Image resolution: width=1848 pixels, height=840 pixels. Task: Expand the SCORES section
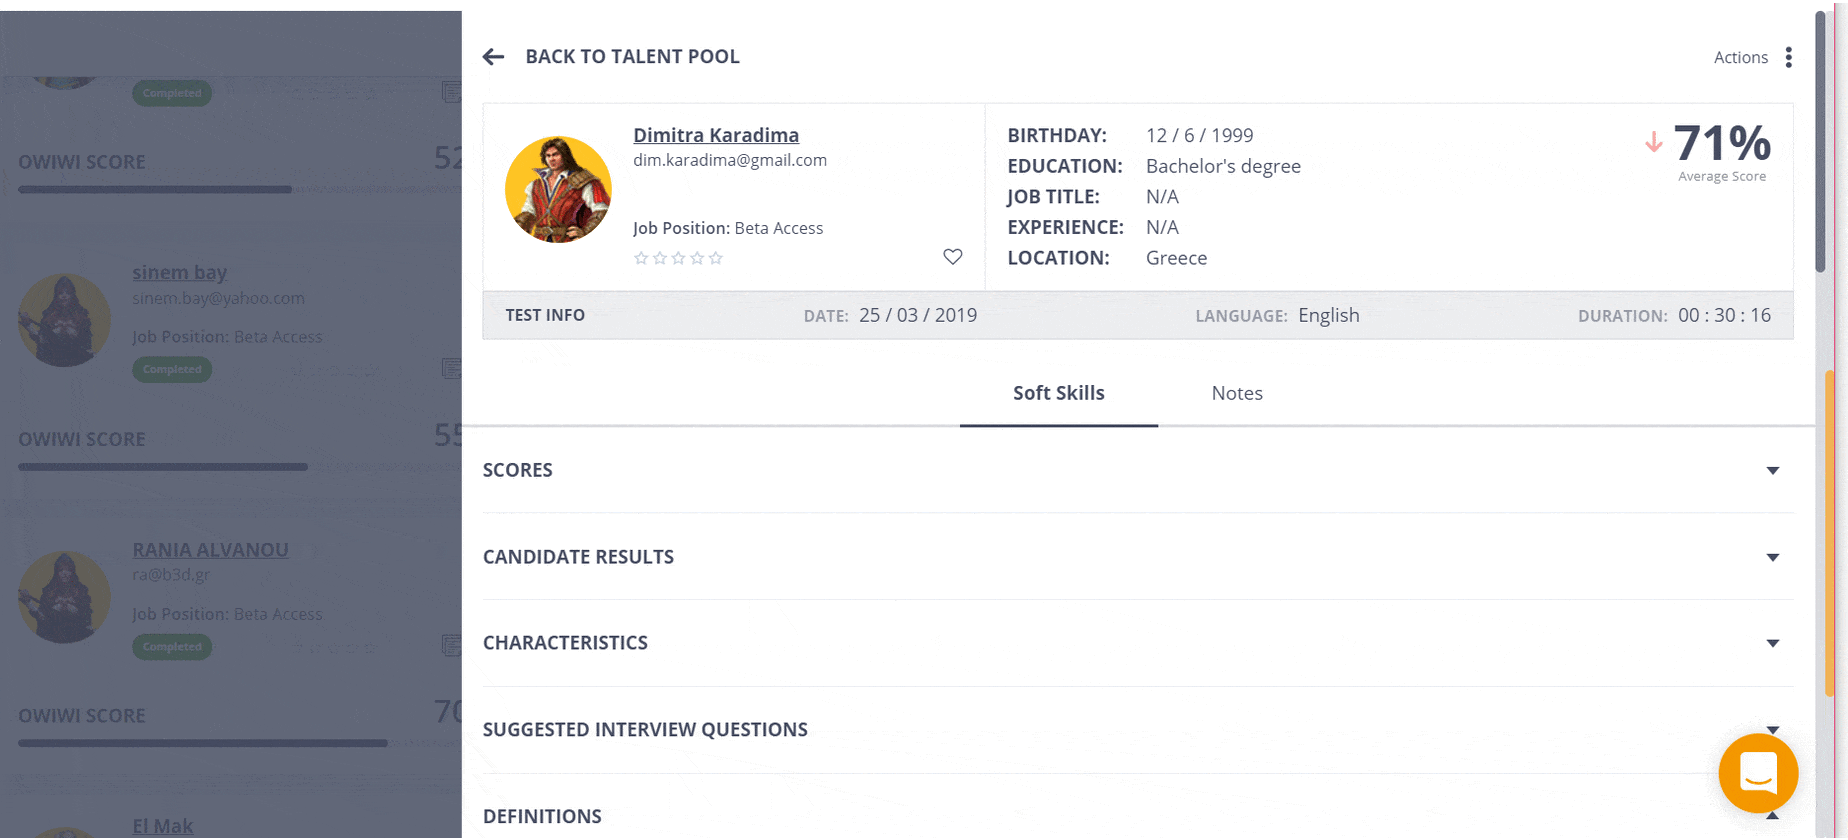click(x=1138, y=470)
